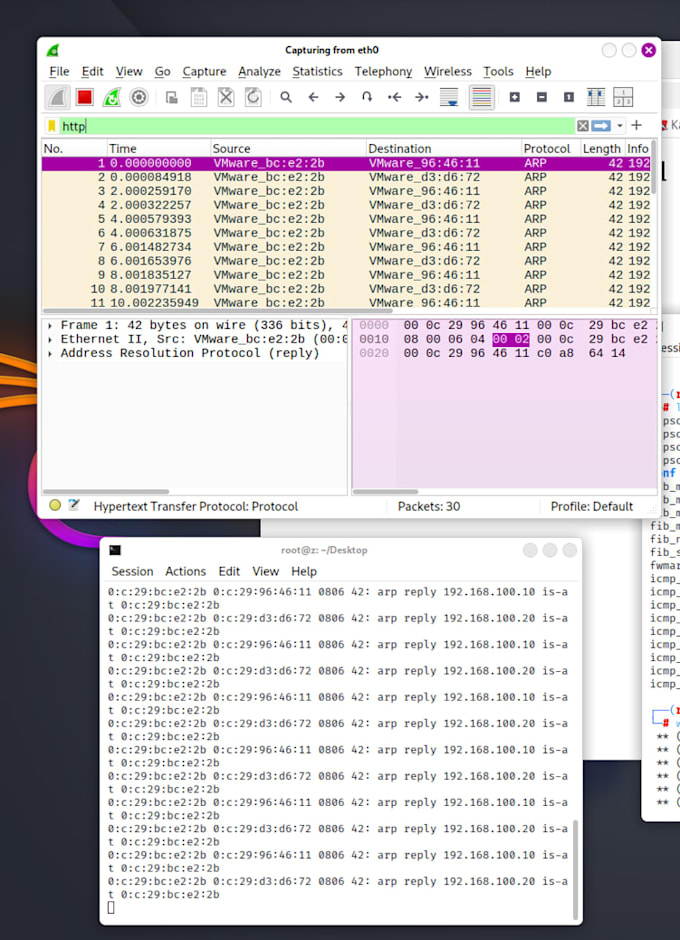680x940 pixels.
Task: Click the pane layout toolbar icon
Action: pos(623,97)
